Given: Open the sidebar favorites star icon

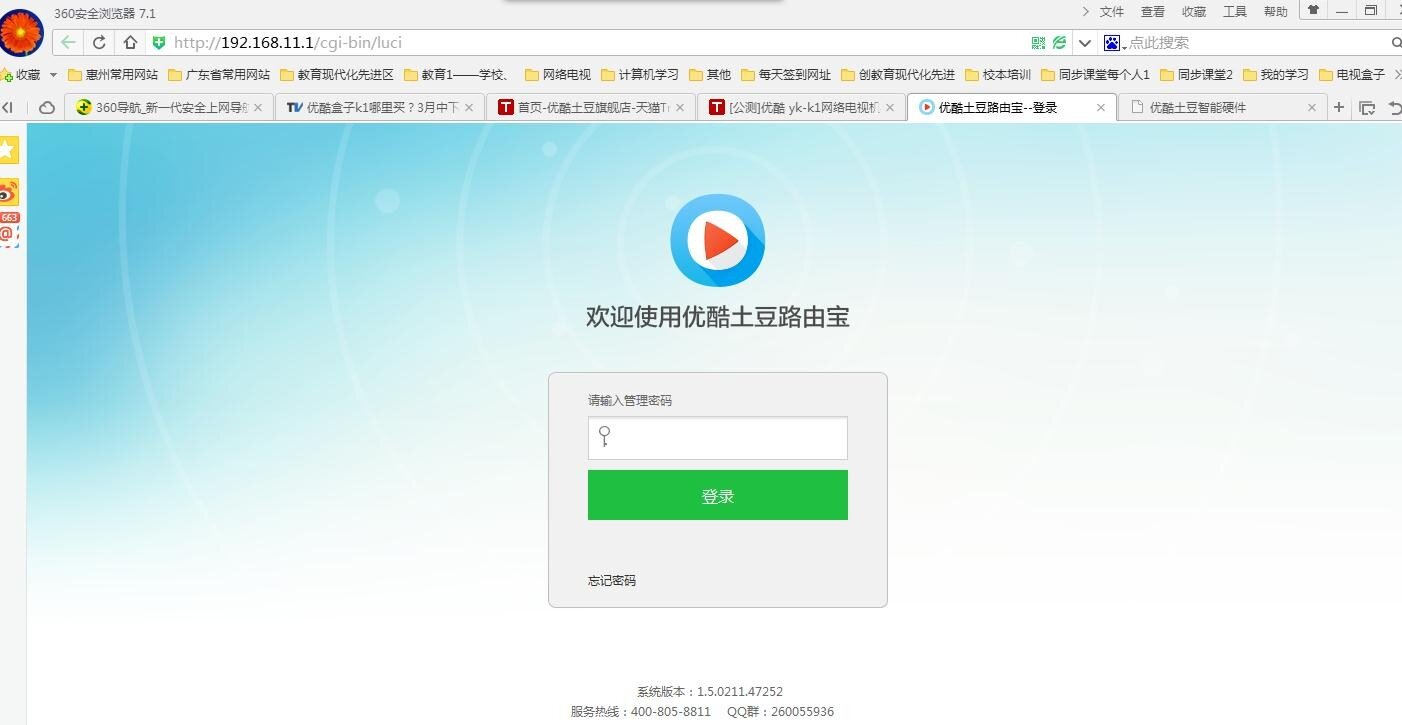Looking at the screenshot, I should [8, 150].
